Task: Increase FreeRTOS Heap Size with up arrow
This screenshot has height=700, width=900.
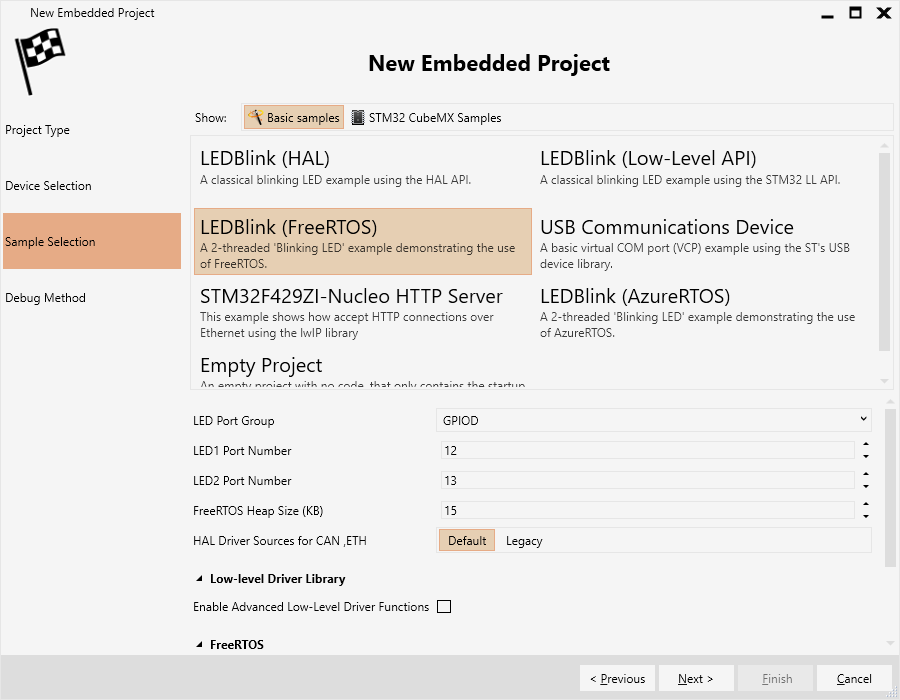Action: (866, 504)
